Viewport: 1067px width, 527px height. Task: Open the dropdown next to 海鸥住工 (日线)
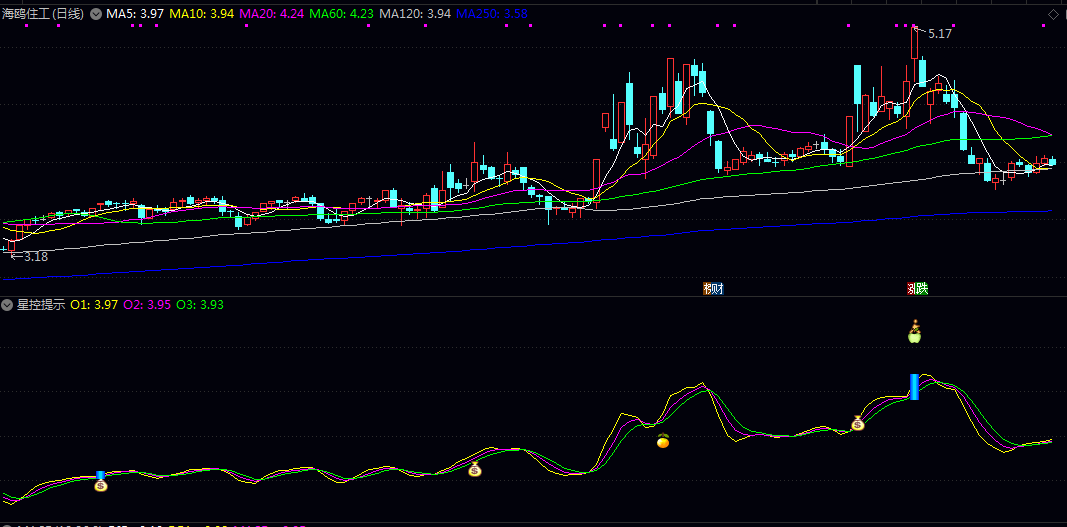coord(95,14)
